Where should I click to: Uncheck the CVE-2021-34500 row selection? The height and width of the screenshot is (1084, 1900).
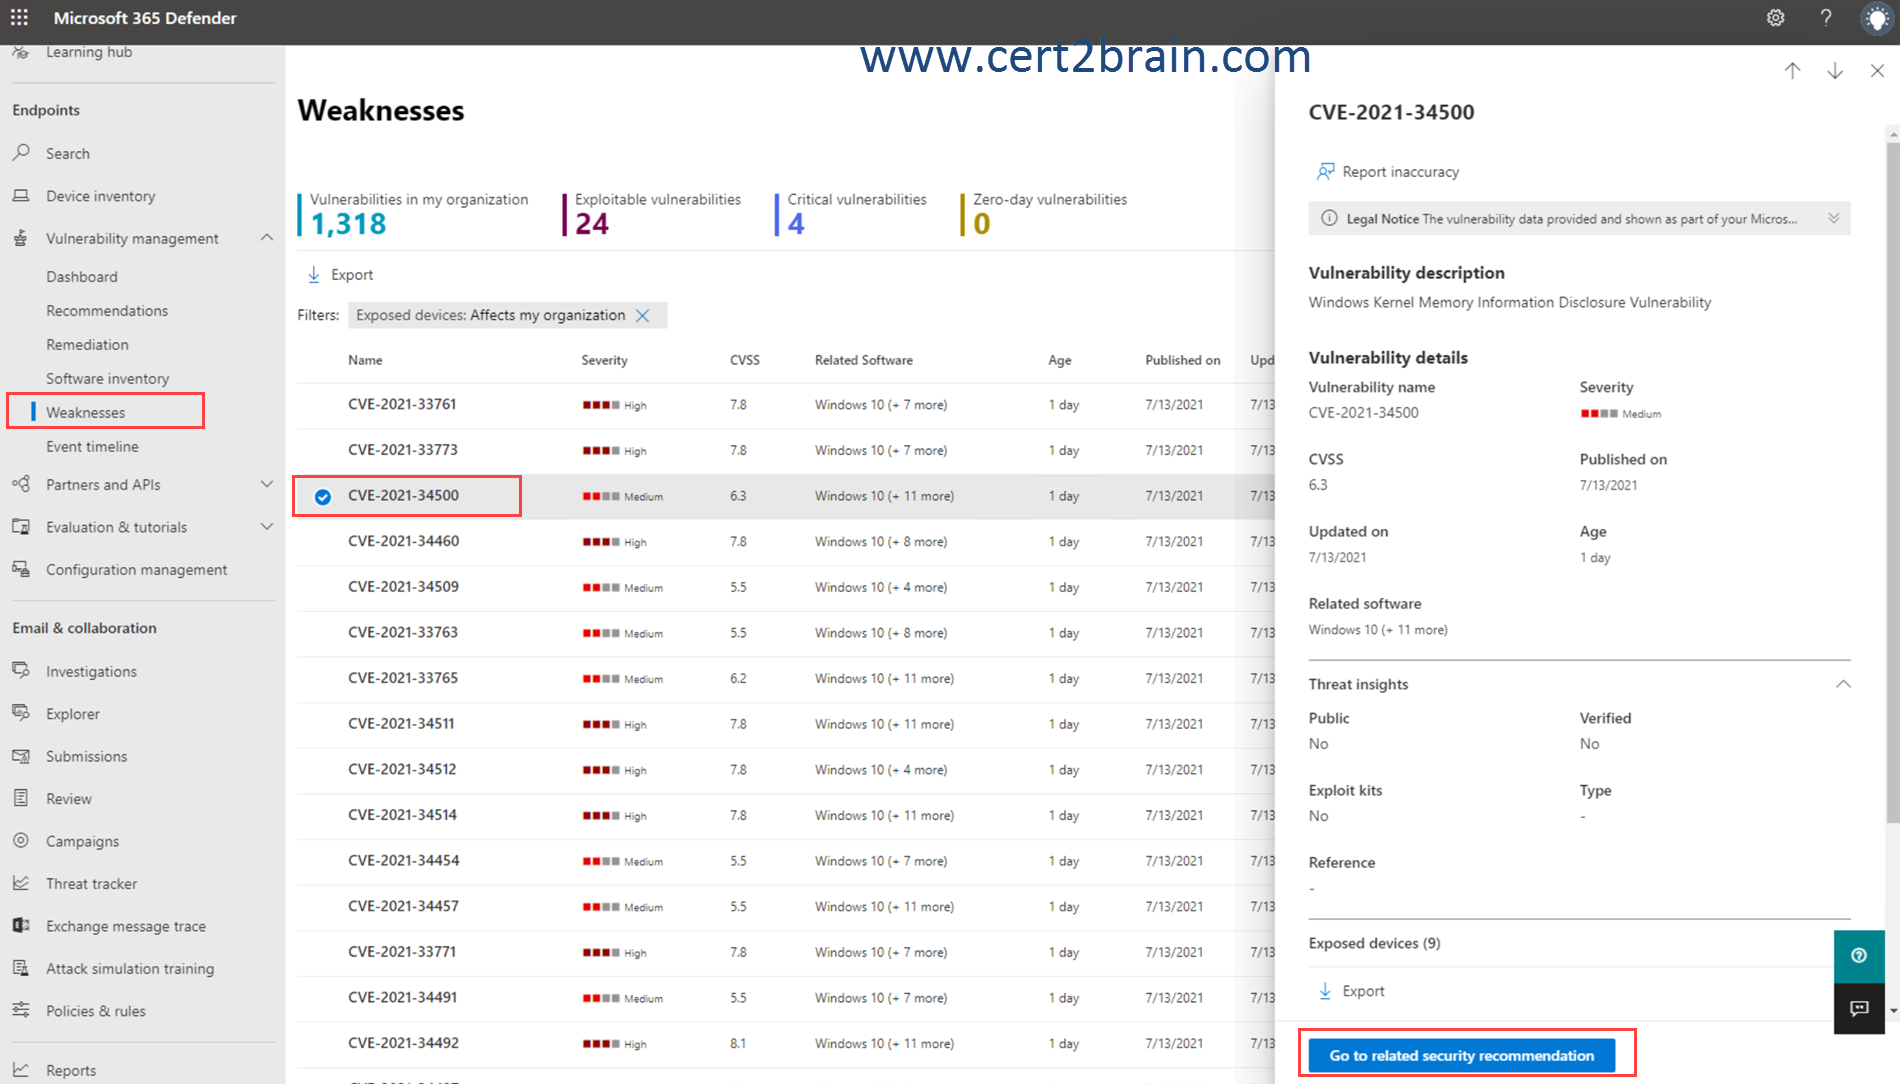tap(323, 497)
